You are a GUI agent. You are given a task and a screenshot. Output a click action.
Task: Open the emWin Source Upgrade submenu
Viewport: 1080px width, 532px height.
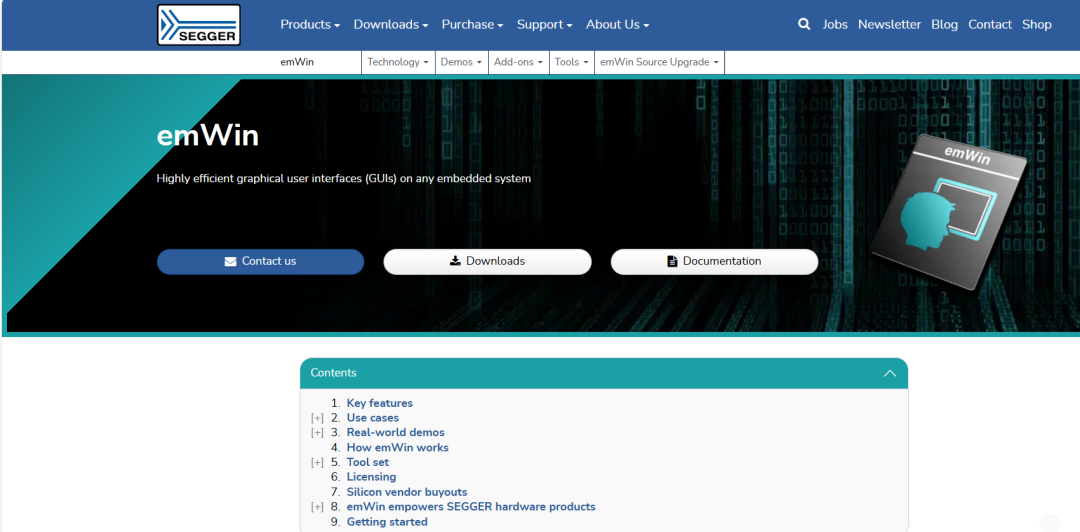(659, 62)
